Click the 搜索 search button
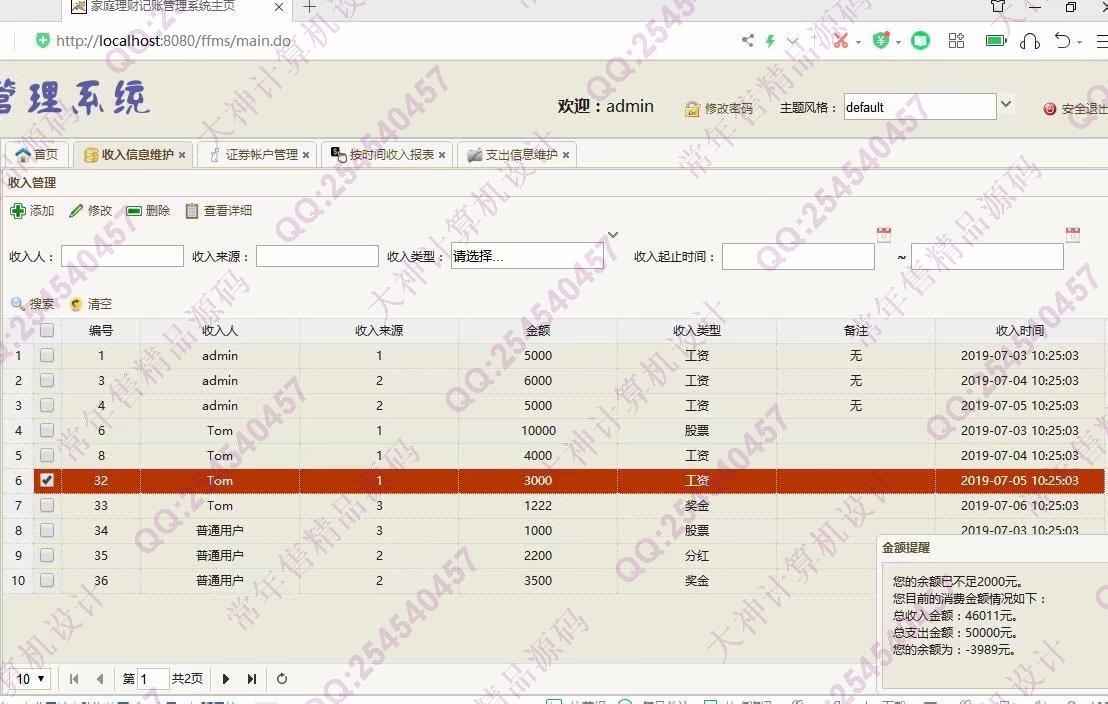Screen dimensions: 1108x704 click(x=33, y=304)
